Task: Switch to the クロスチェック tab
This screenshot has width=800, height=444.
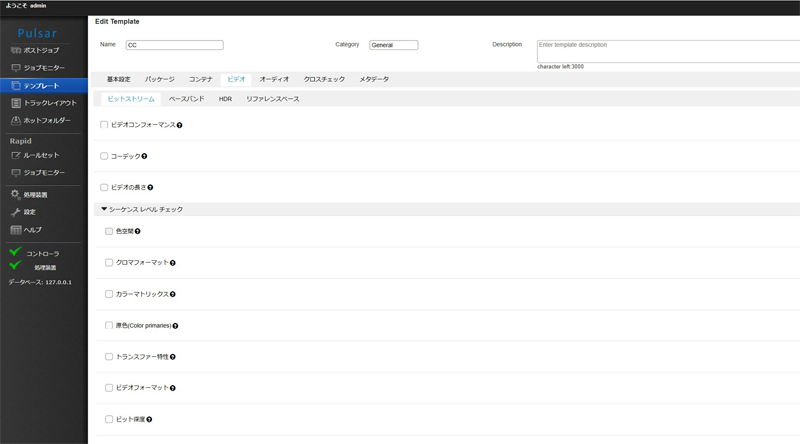Action: click(324, 79)
